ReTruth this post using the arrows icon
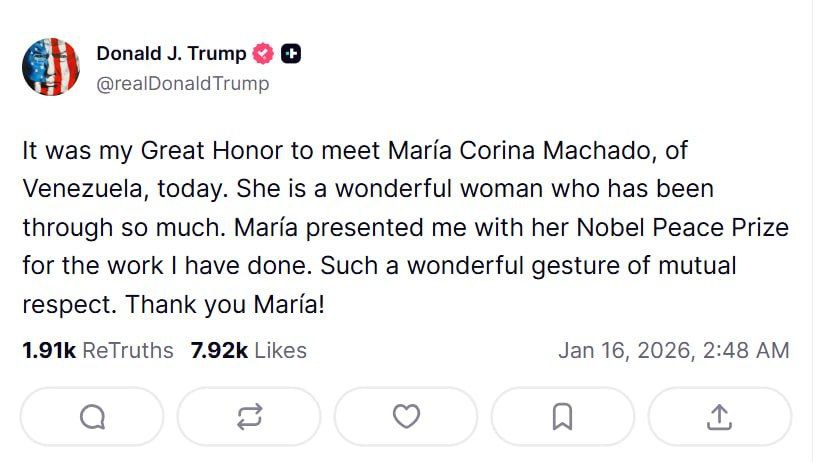The width and height of the screenshot is (822, 462). [249, 416]
